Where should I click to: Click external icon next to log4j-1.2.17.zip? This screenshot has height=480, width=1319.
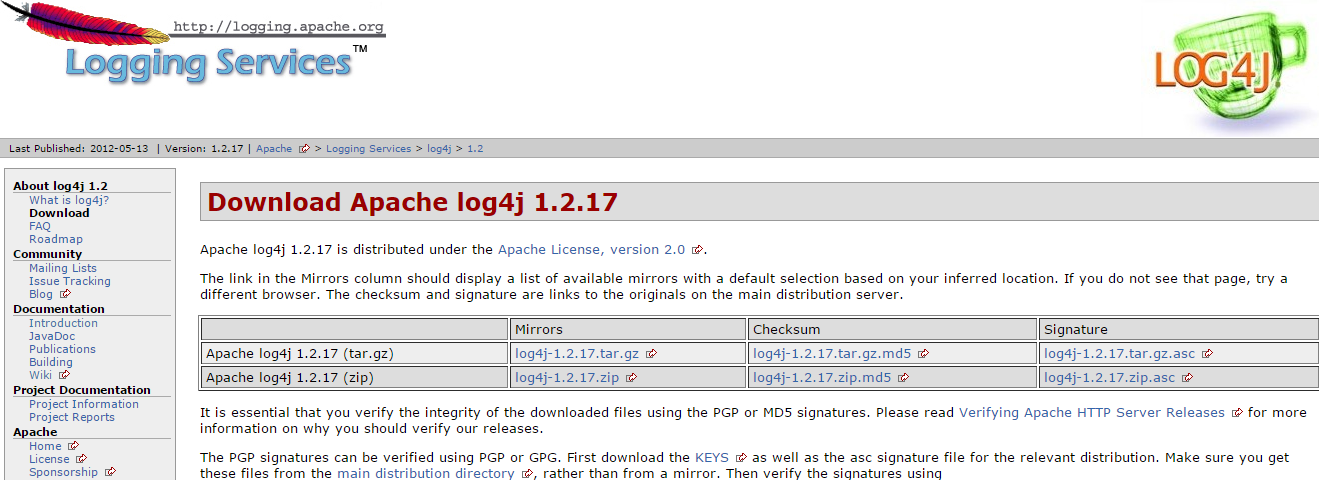[631, 378]
